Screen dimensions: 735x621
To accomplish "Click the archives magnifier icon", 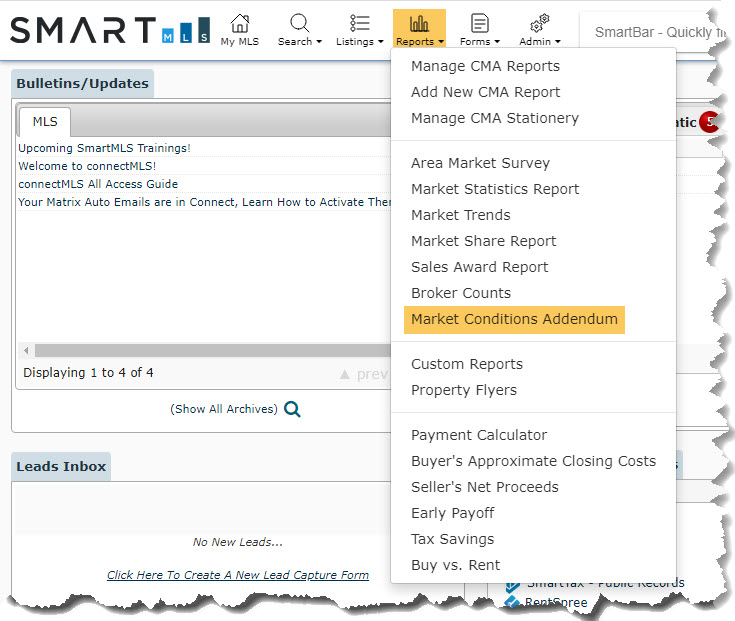I will tap(292, 409).
